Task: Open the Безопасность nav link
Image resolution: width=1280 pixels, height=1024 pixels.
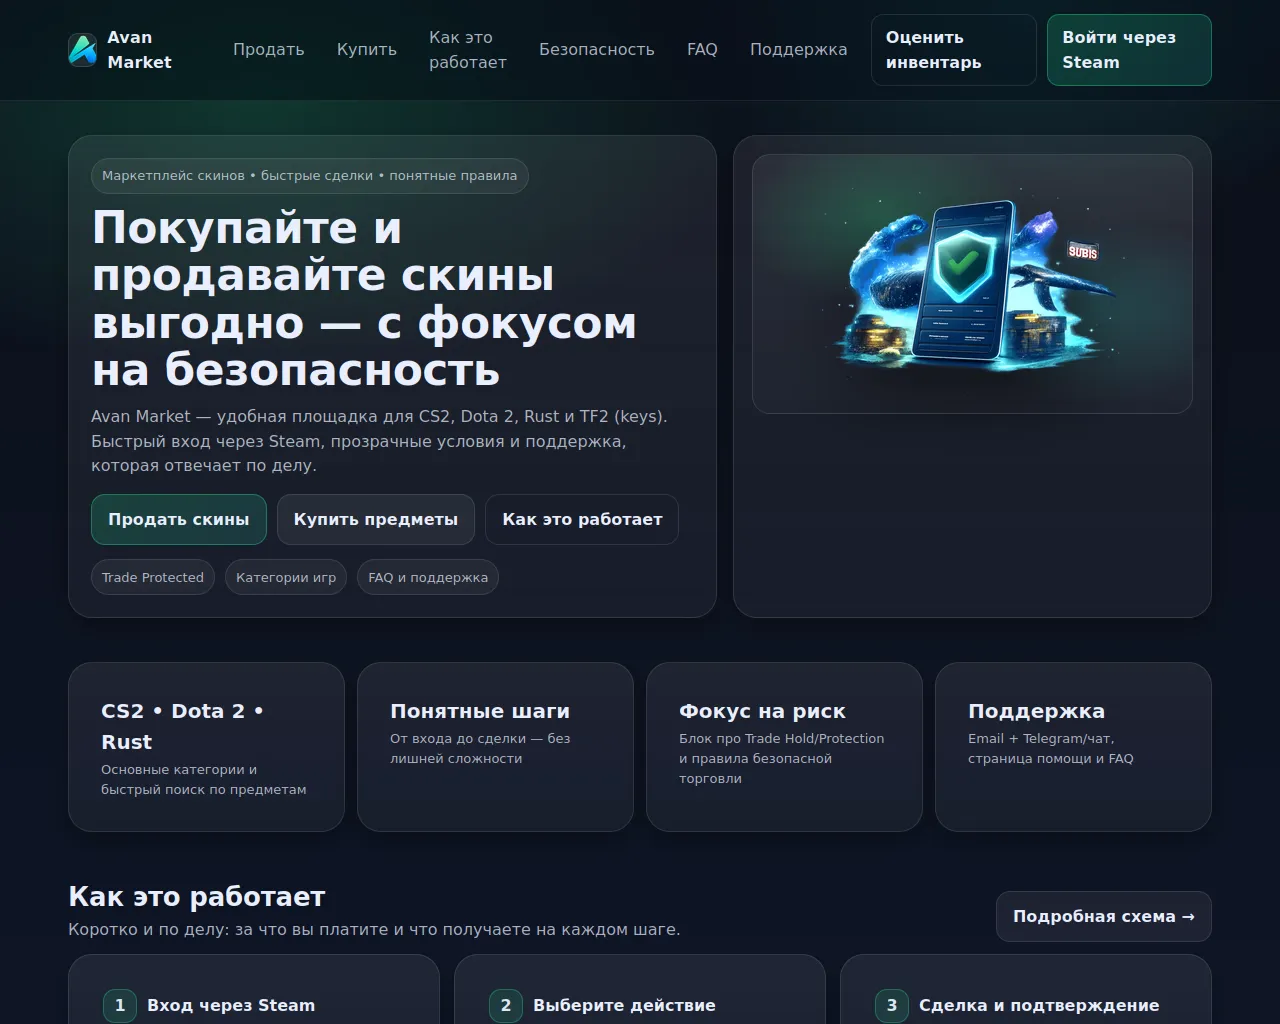Action: pyautogui.click(x=596, y=50)
